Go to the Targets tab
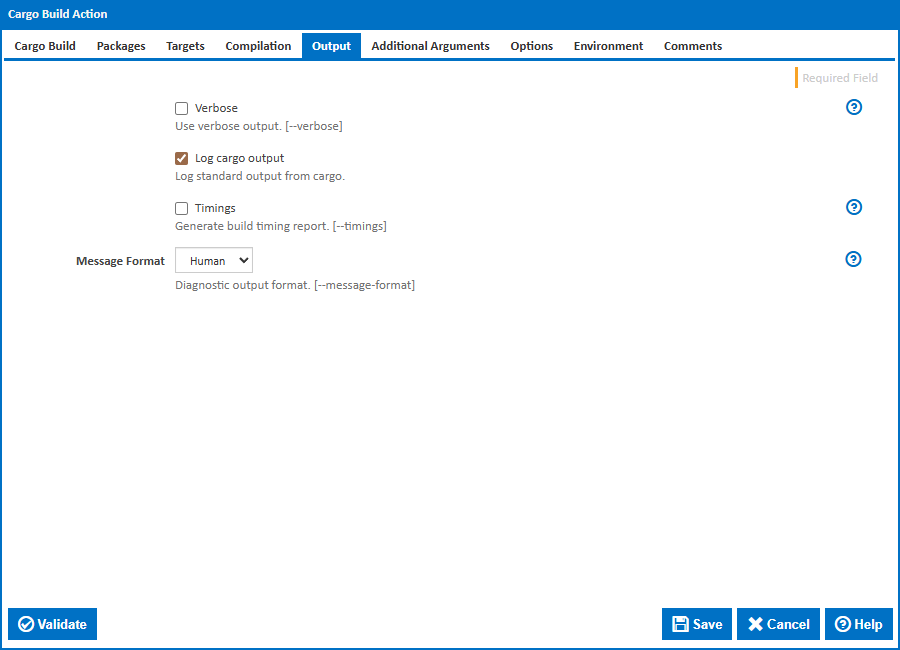900x650 pixels. pyautogui.click(x=185, y=46)
